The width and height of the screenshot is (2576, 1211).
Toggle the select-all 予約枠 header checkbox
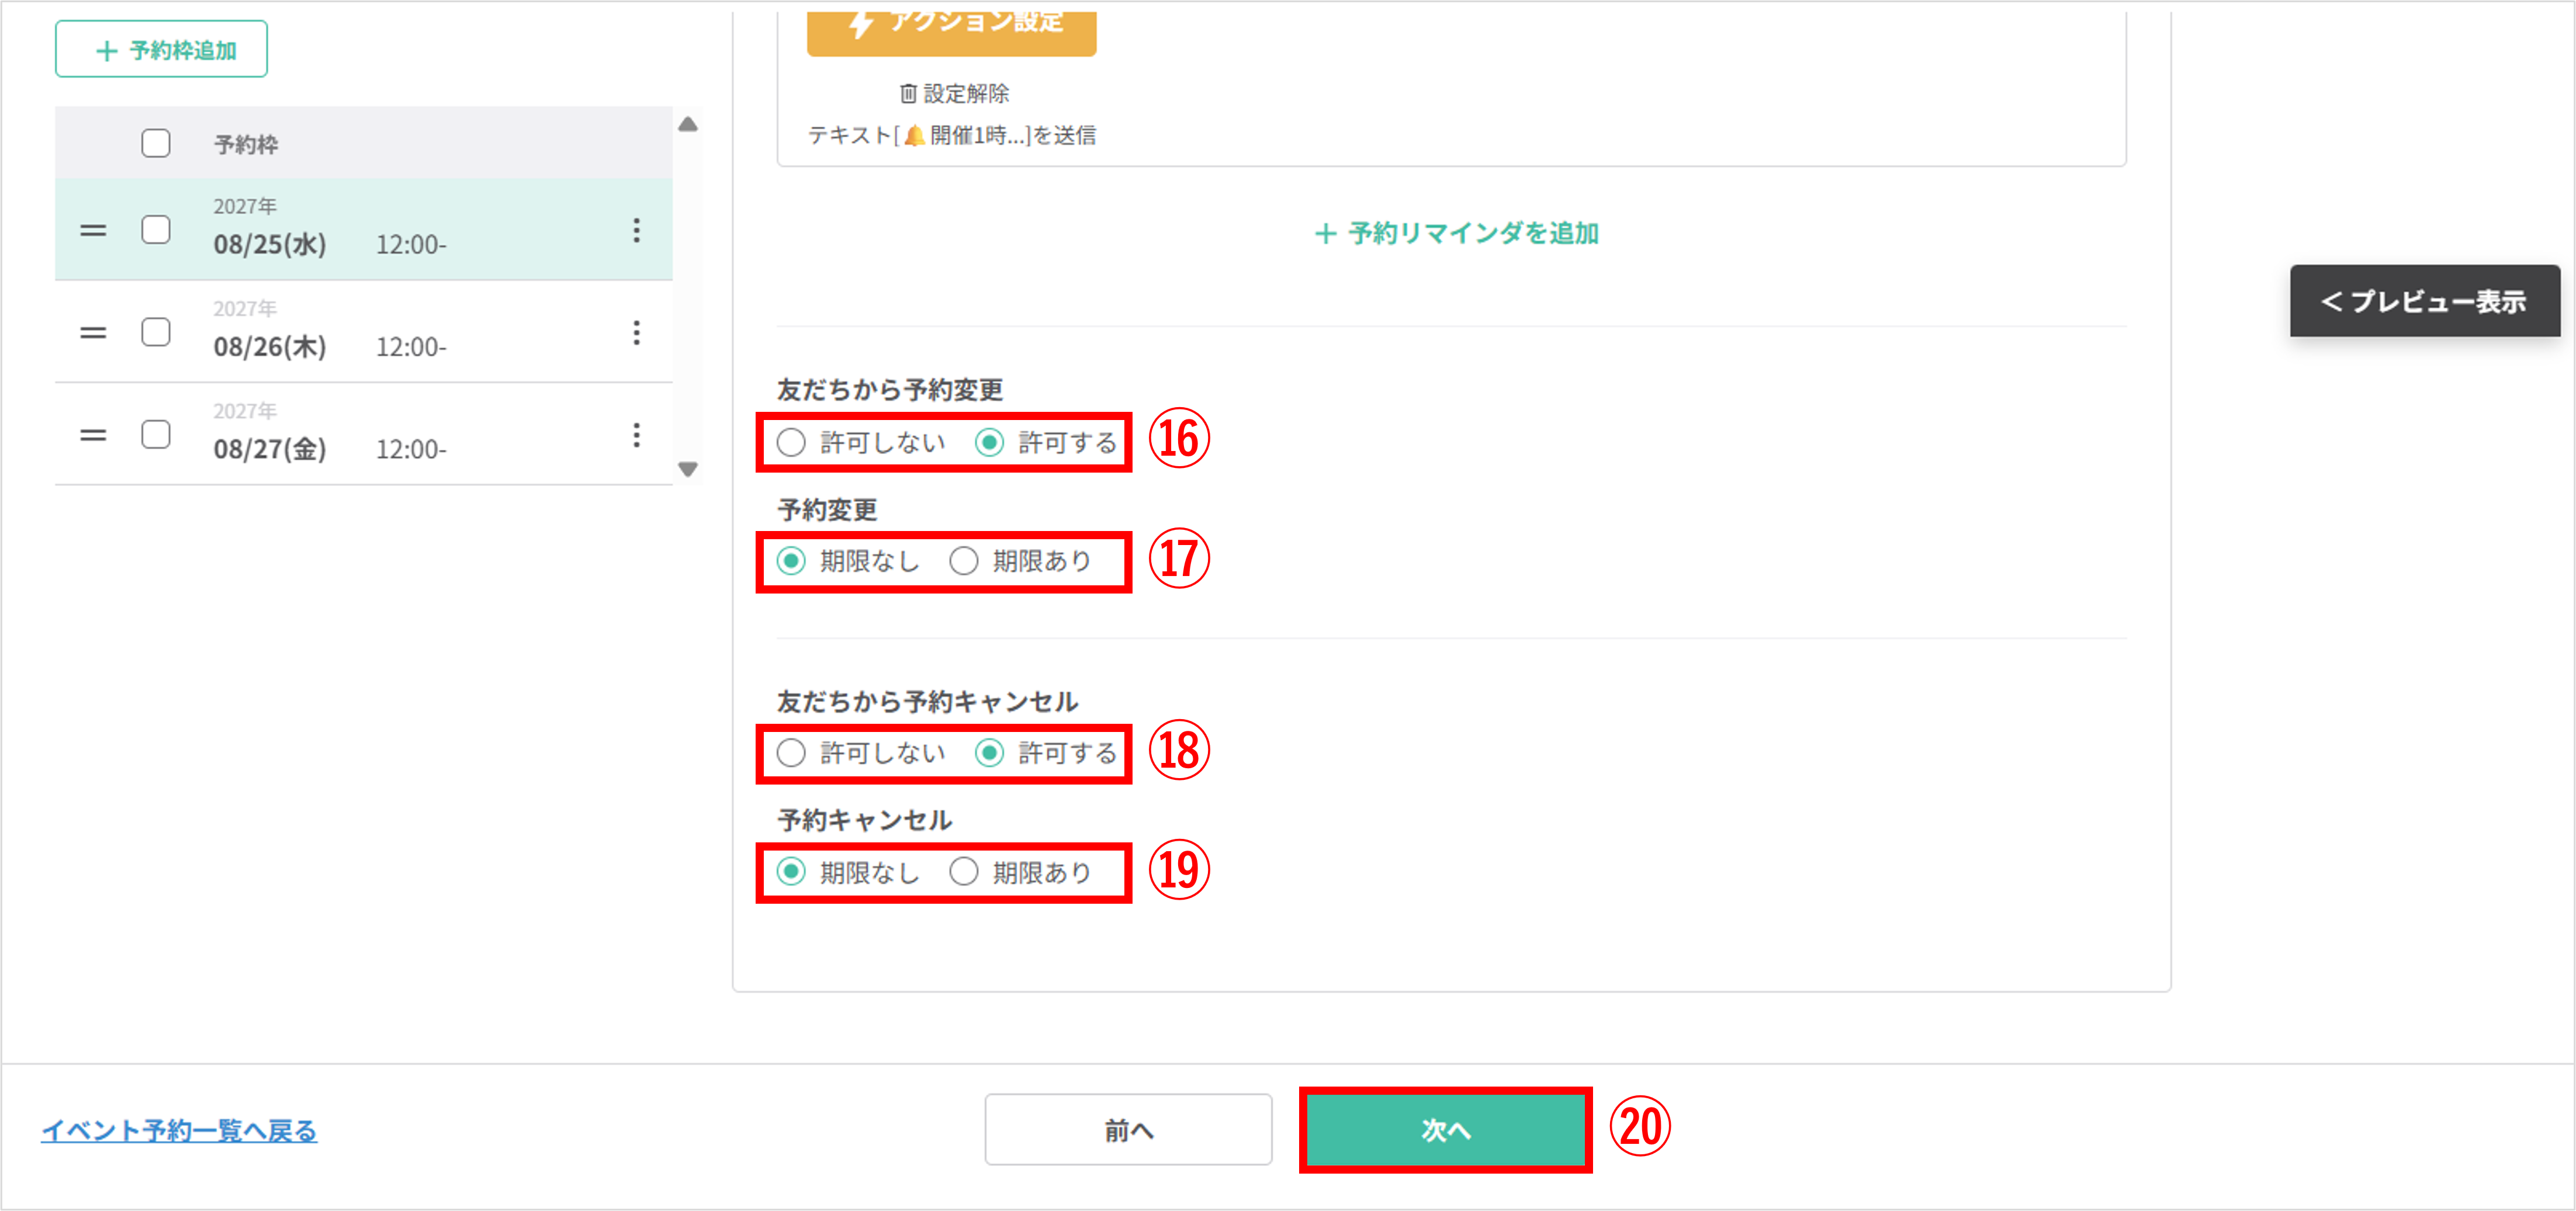pyautogui.click(x=156, y=143)
